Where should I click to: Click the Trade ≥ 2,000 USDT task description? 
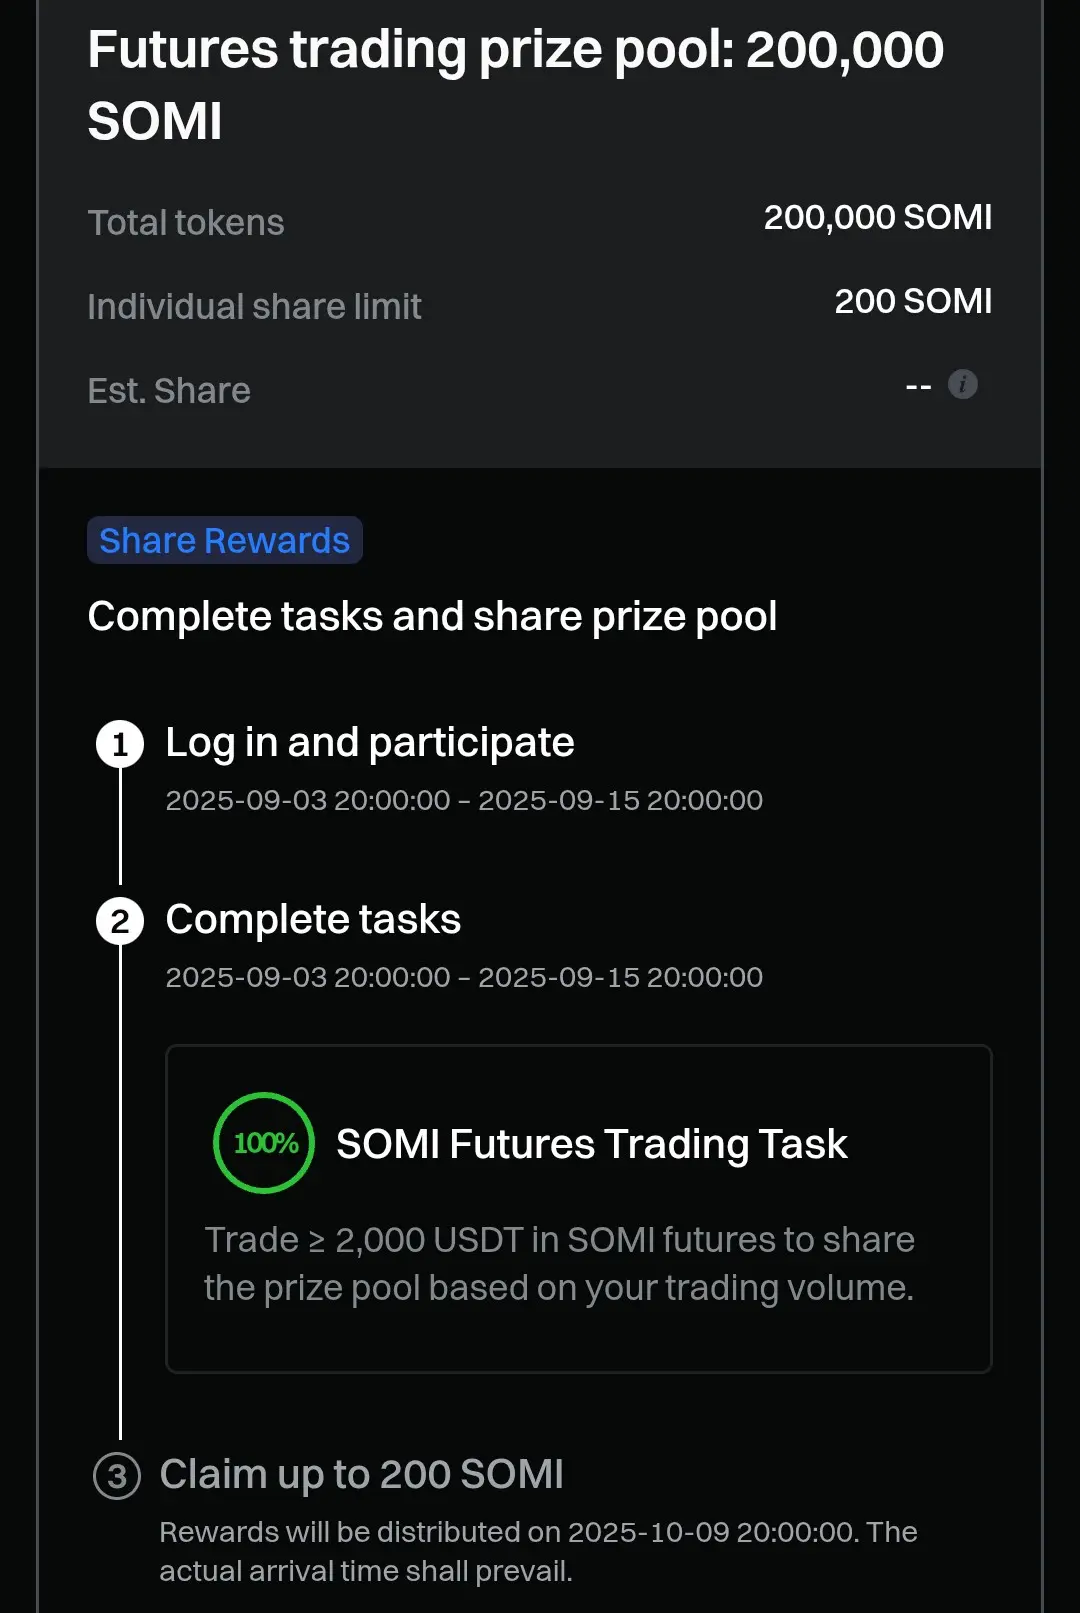[559, 1264]
